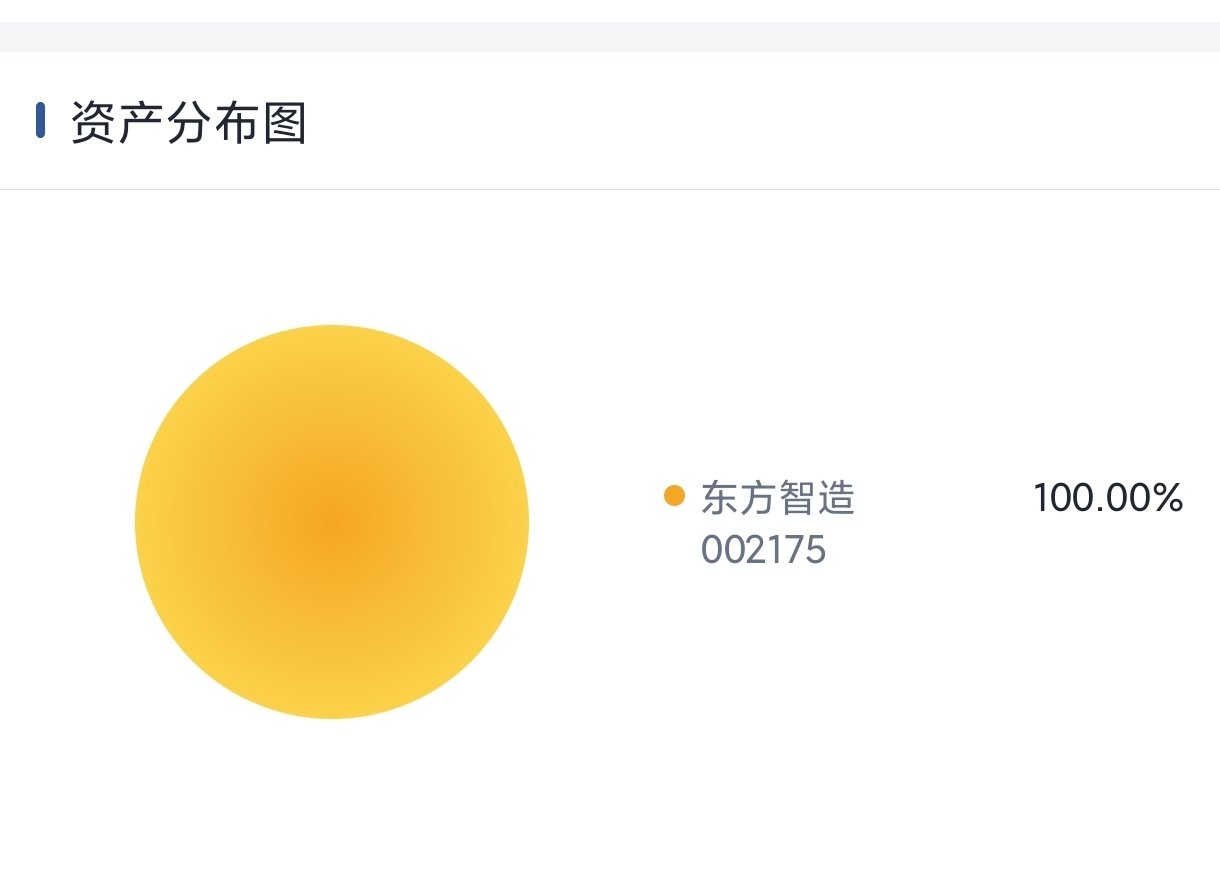Select the 东方智造 legend label
This screenshot has width=1220, height=881.
[x=778, y=497]
